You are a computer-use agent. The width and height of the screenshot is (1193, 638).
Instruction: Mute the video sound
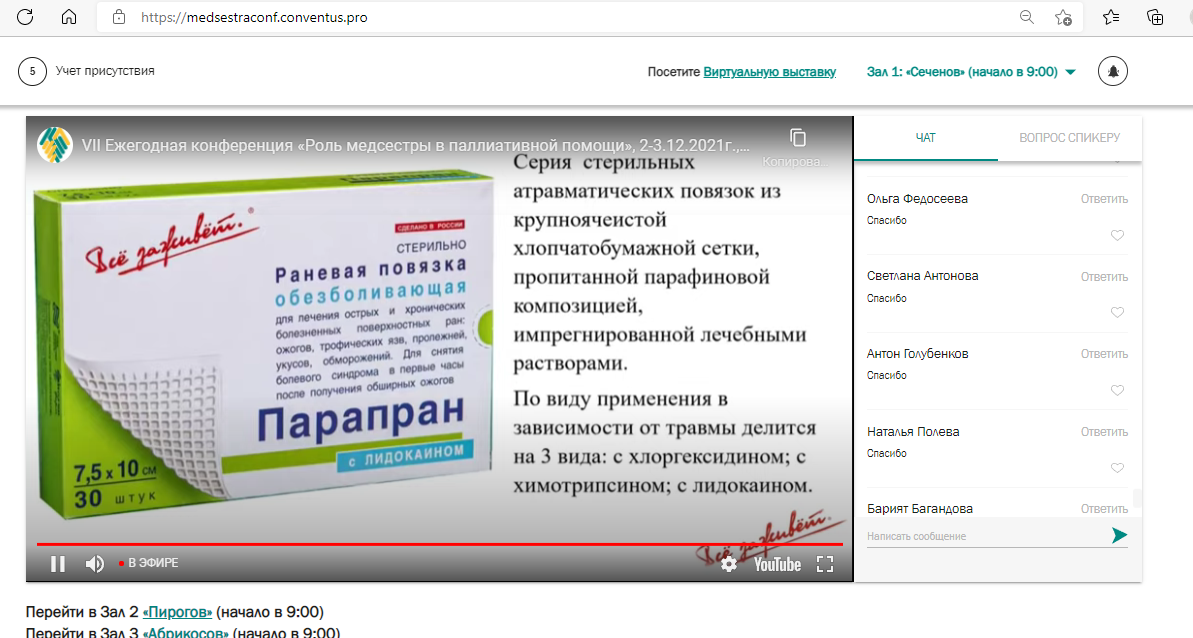94,563
